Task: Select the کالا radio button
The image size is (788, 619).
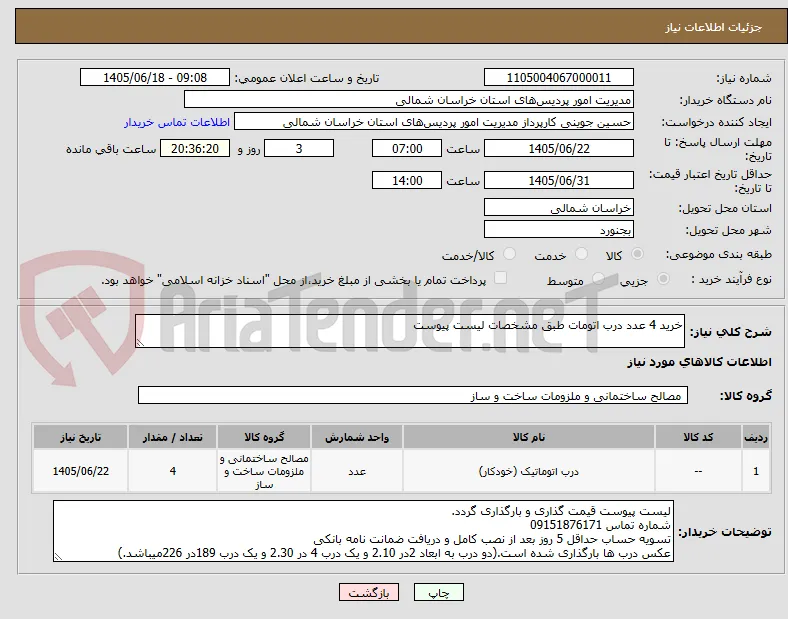Action: (x=637, y=254)
